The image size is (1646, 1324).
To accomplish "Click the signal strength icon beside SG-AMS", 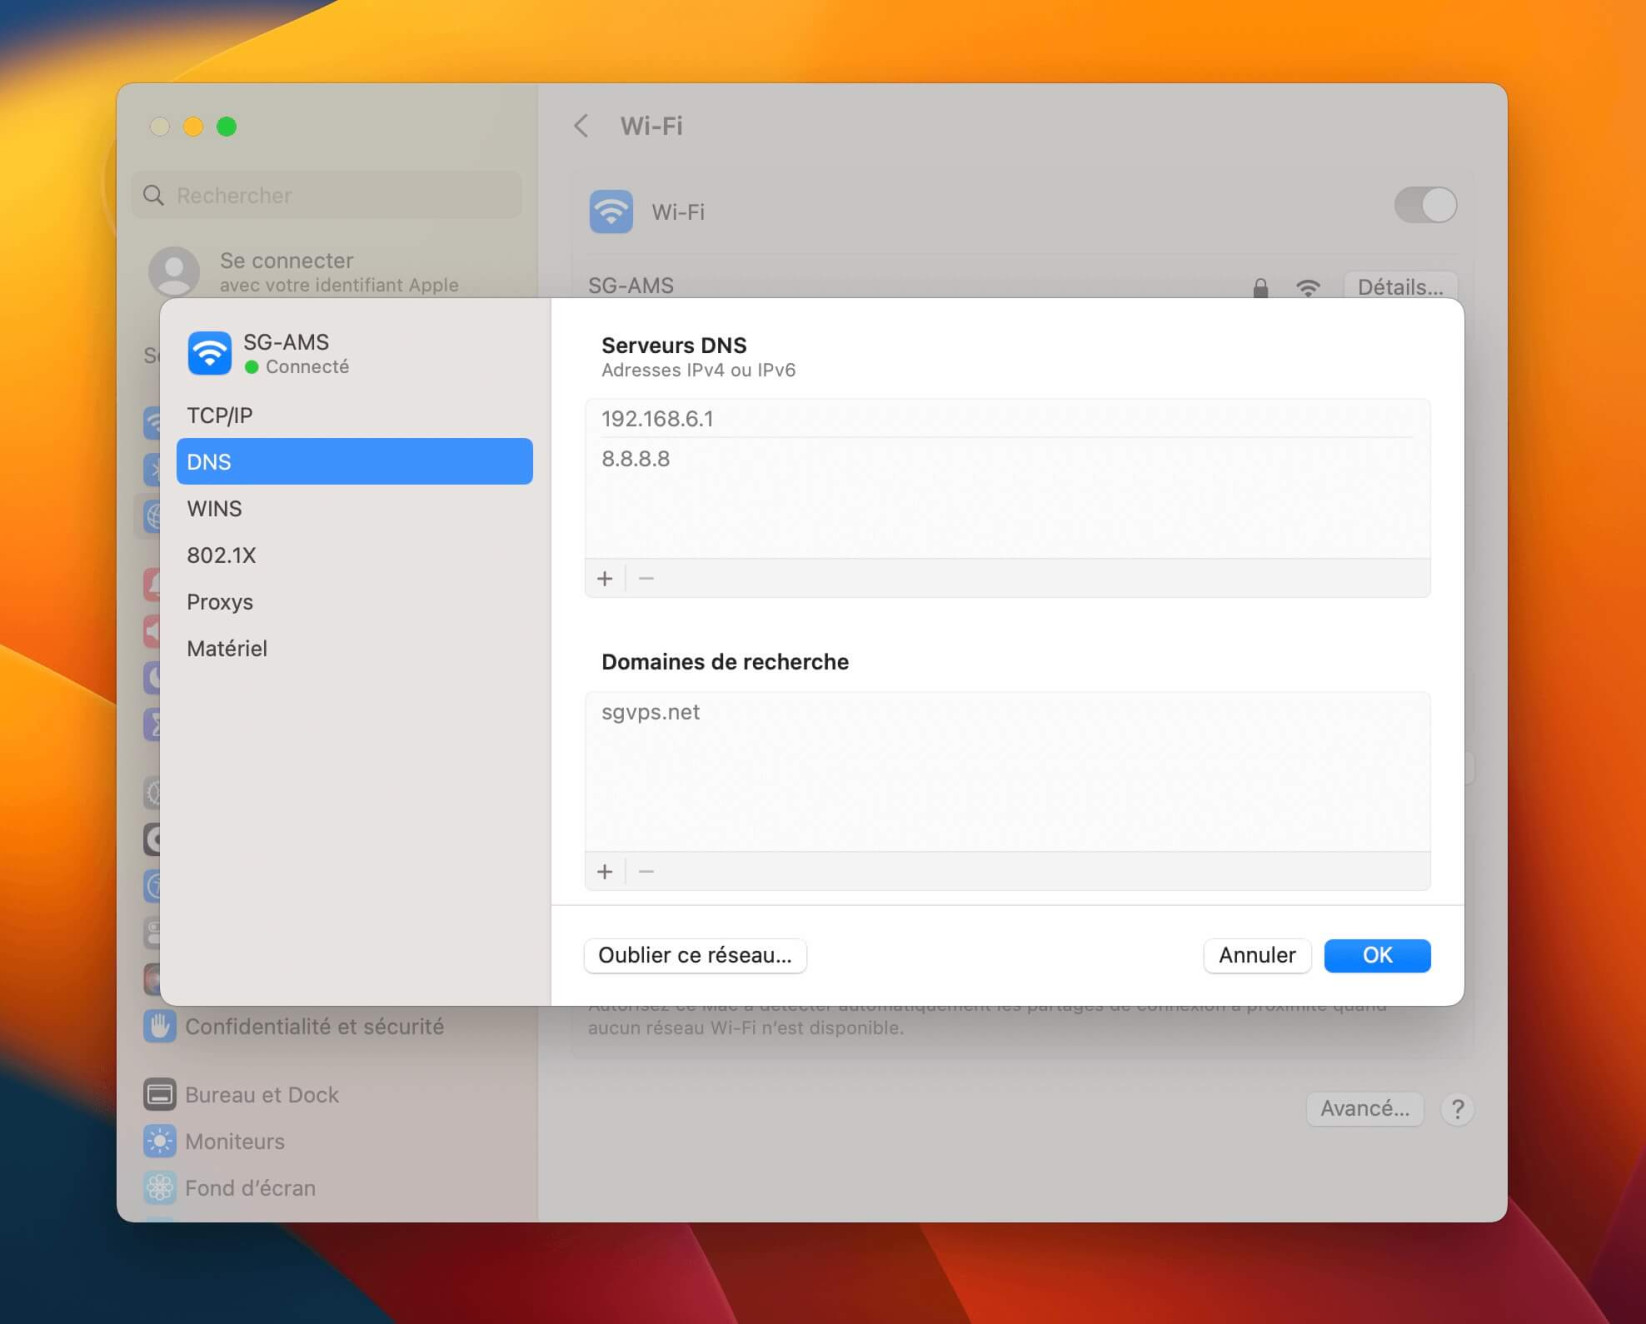I will point(1308,288).
